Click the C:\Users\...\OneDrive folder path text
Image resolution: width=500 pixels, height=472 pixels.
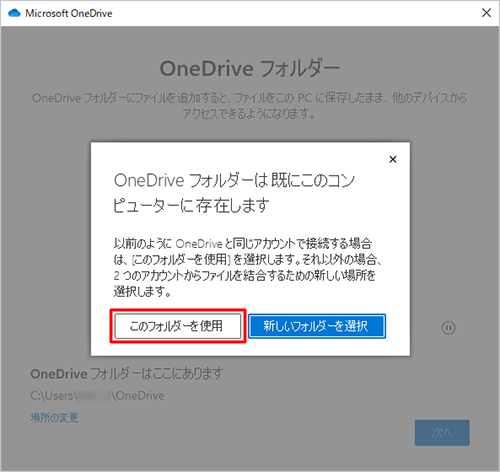coord(97,396)
